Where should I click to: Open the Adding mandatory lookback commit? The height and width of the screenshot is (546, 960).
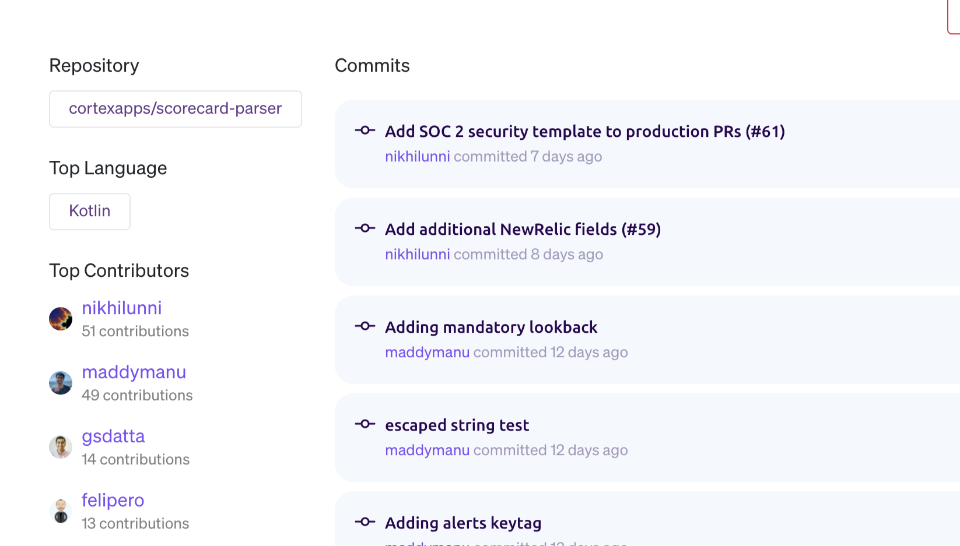click(x=491, y=327)
